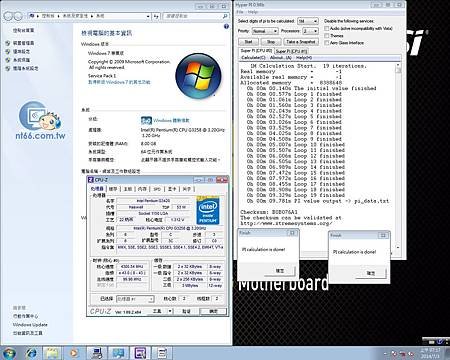Open Device Manager shield link in sidebar
This screenshot has width=450, height=360.
[x=22, y=43]
